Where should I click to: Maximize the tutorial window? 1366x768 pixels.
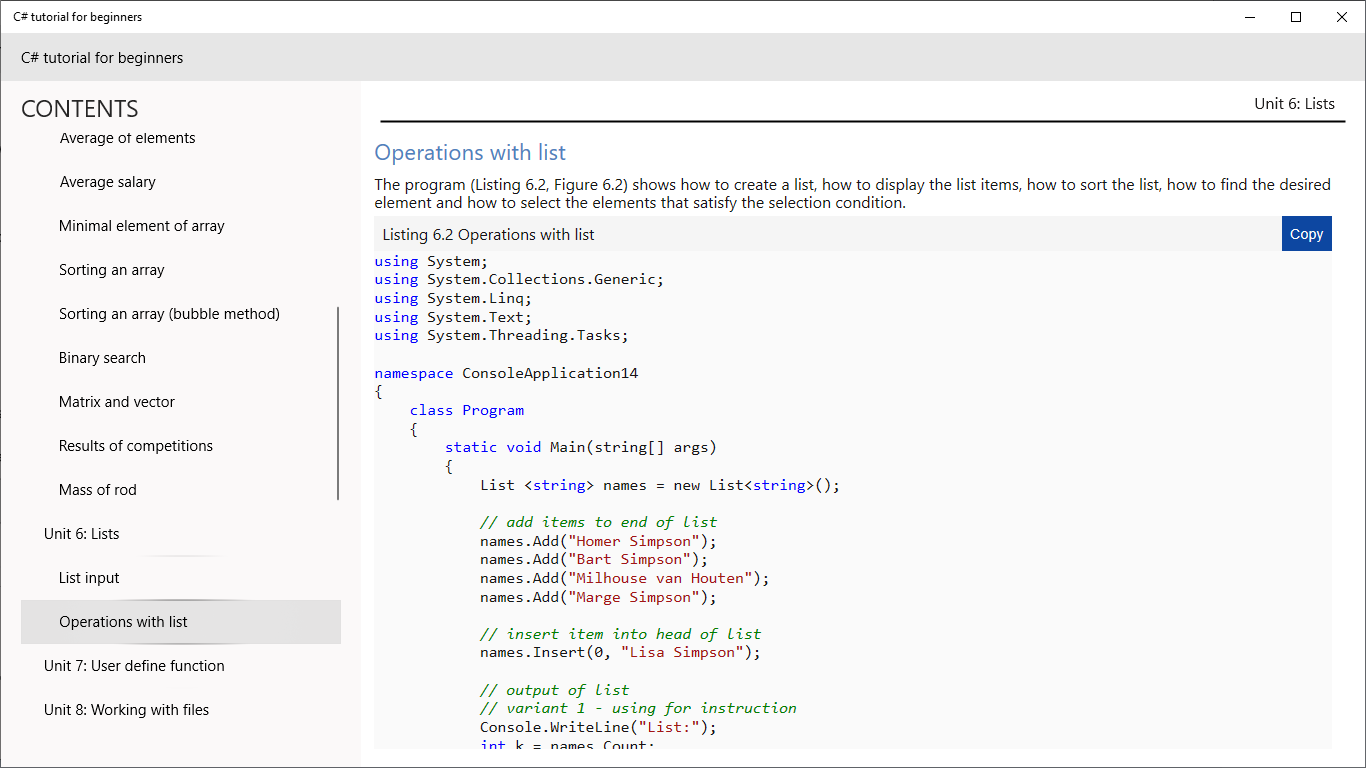(x=1296, y=17)
